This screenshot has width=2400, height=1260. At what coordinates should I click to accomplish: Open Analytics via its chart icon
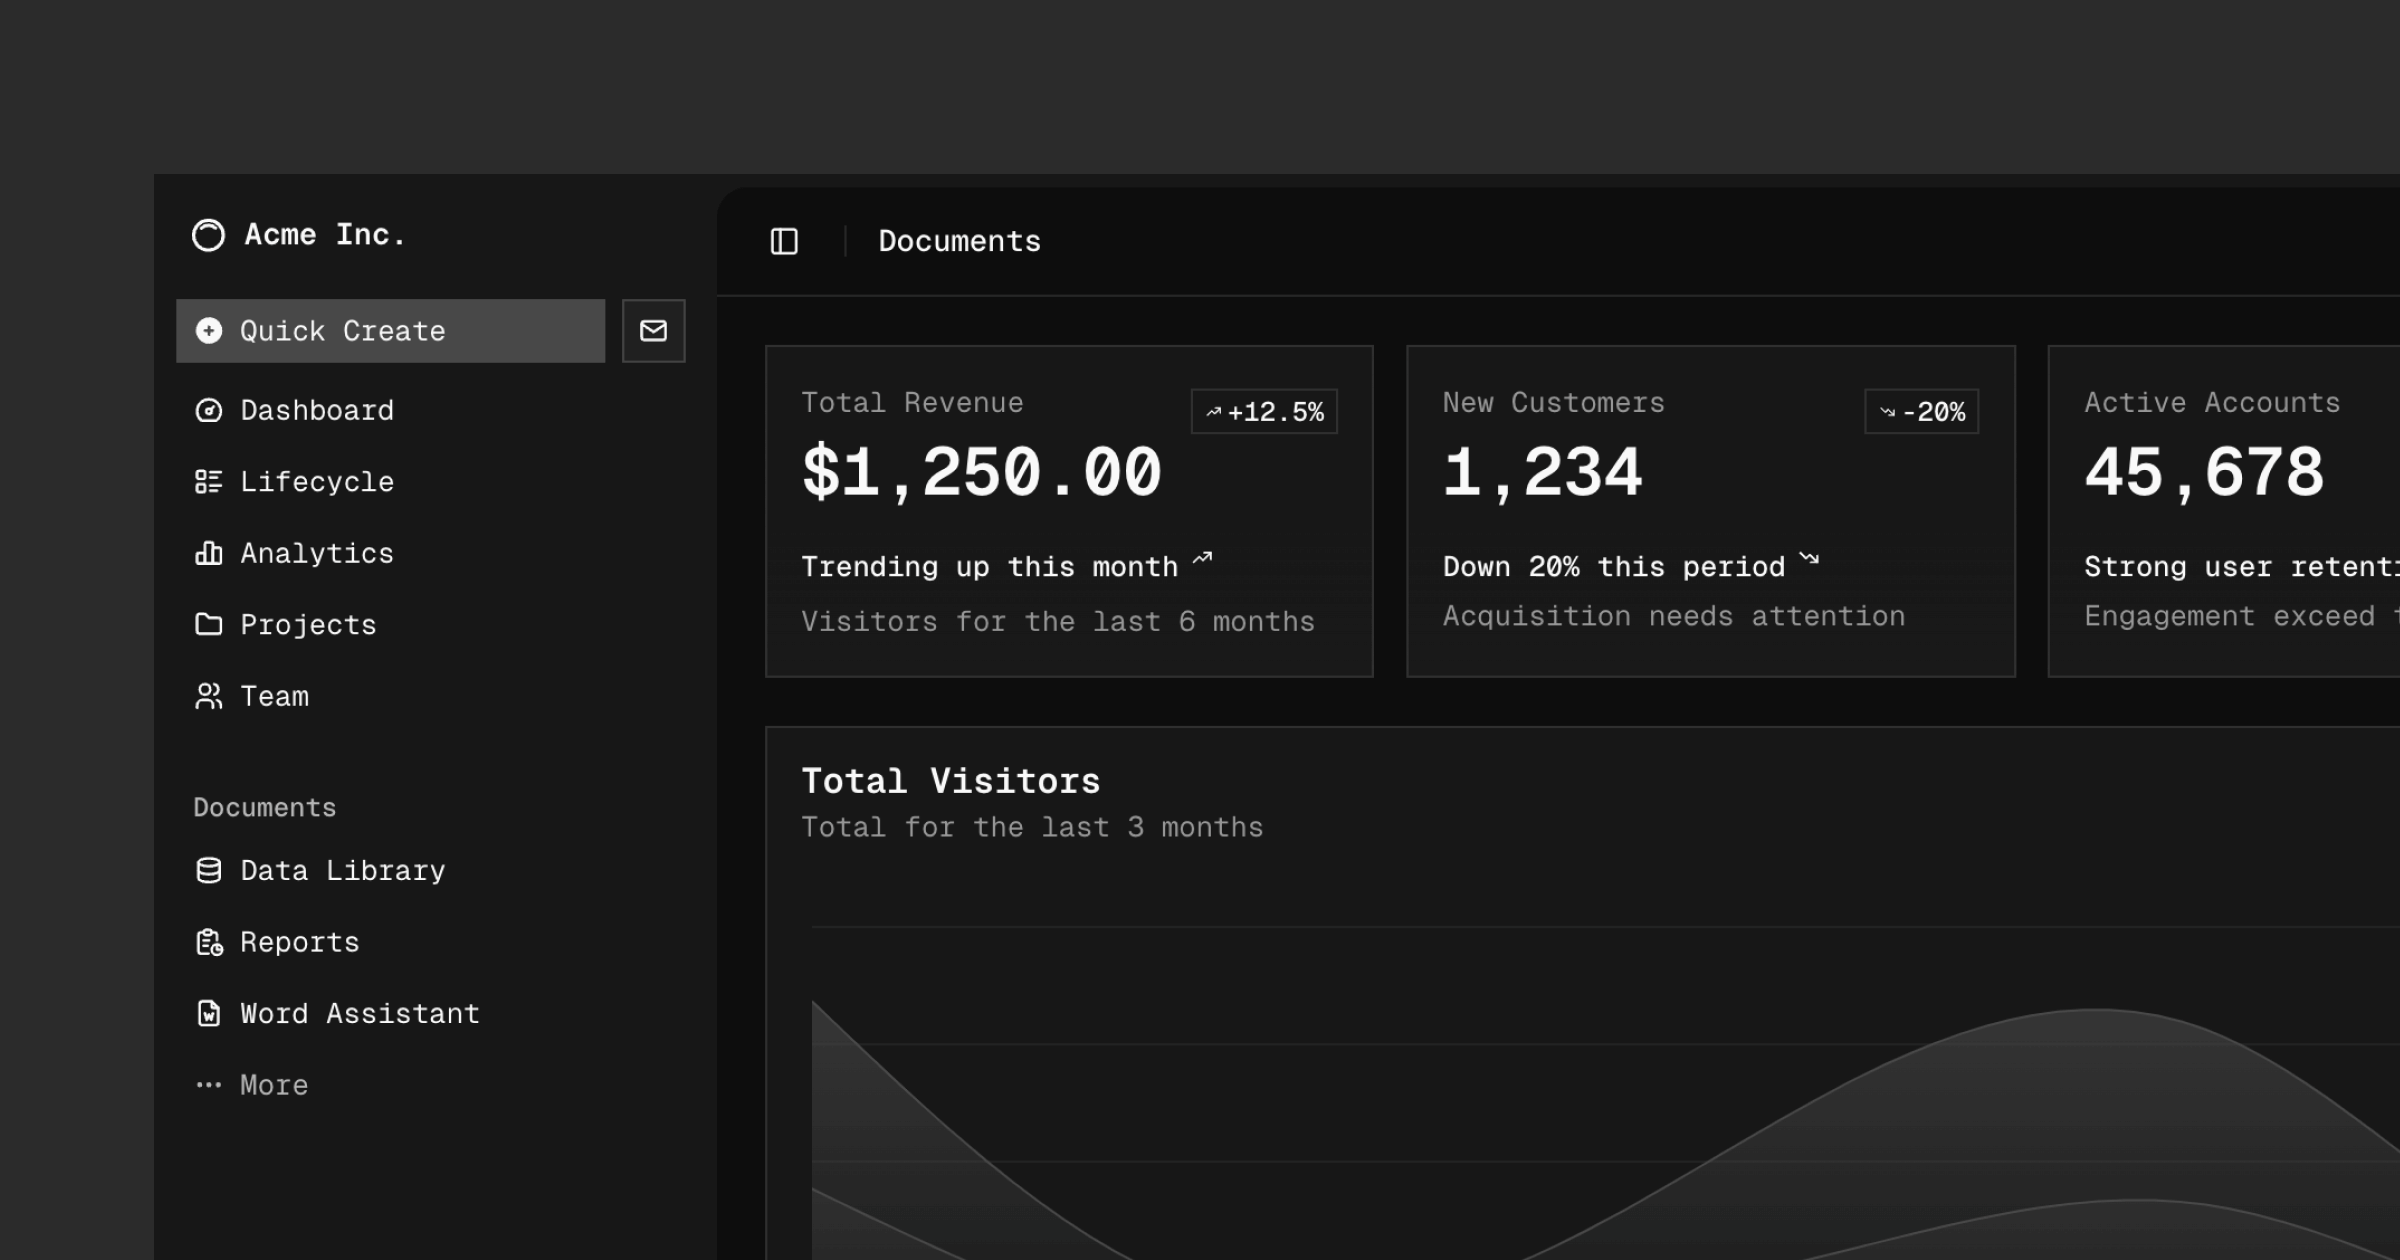click(209, 553)
